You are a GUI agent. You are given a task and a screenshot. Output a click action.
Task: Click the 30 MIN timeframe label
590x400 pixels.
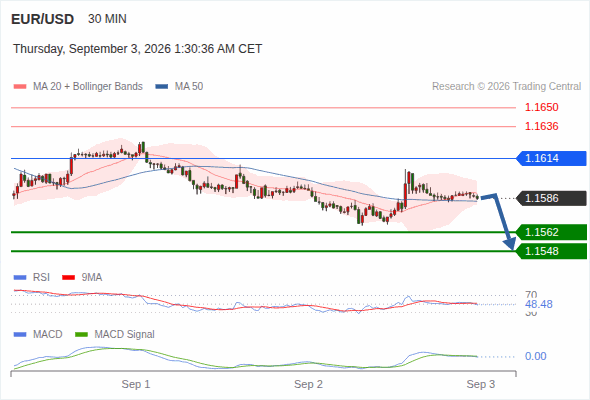[107, 19]
